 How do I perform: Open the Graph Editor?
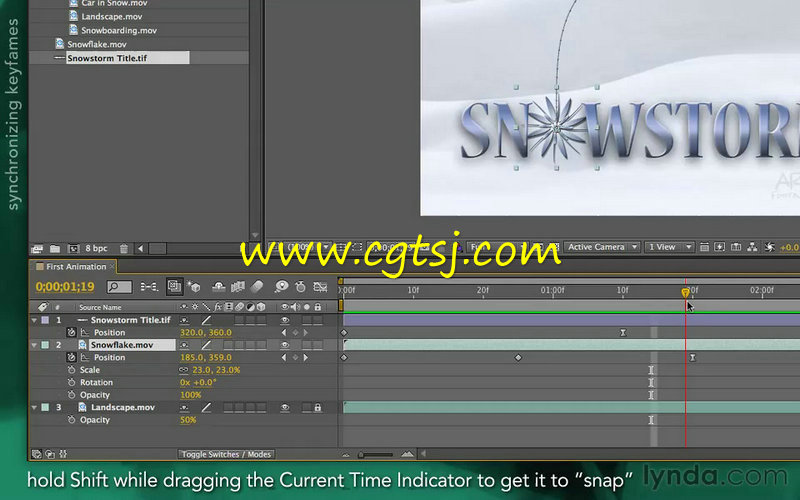(320, 287)
